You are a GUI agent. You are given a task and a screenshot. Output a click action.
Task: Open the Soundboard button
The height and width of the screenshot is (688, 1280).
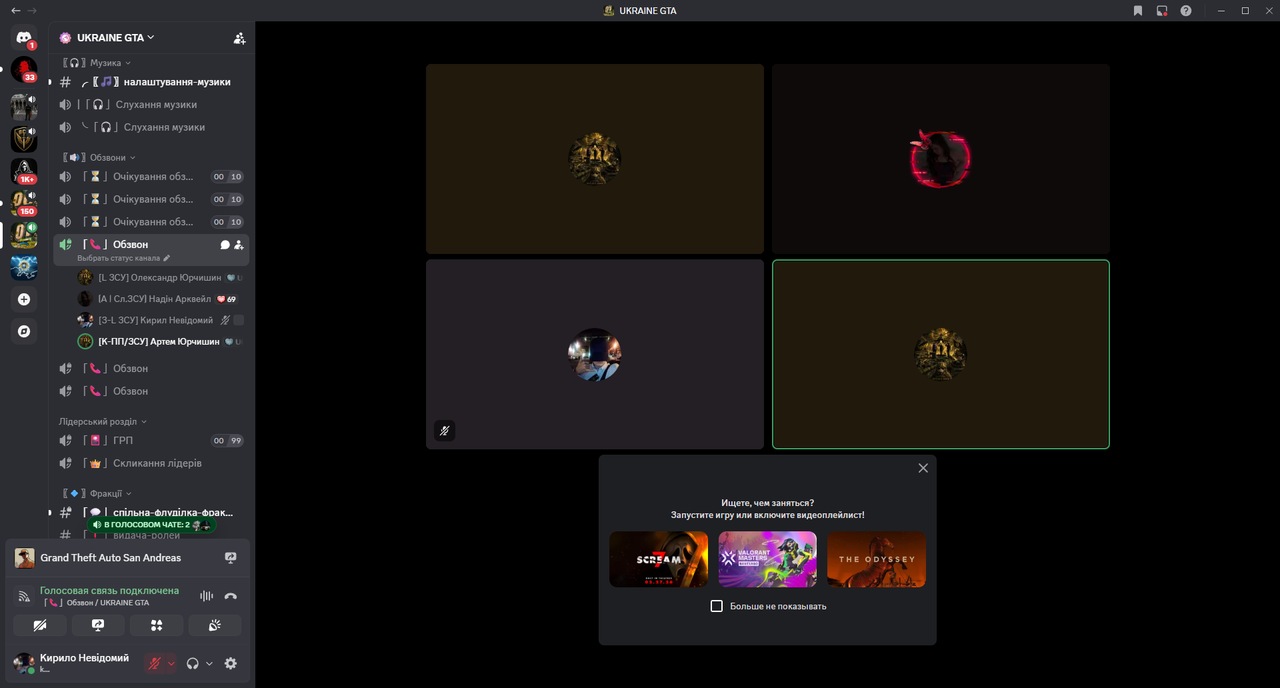(x=214, y=625)
